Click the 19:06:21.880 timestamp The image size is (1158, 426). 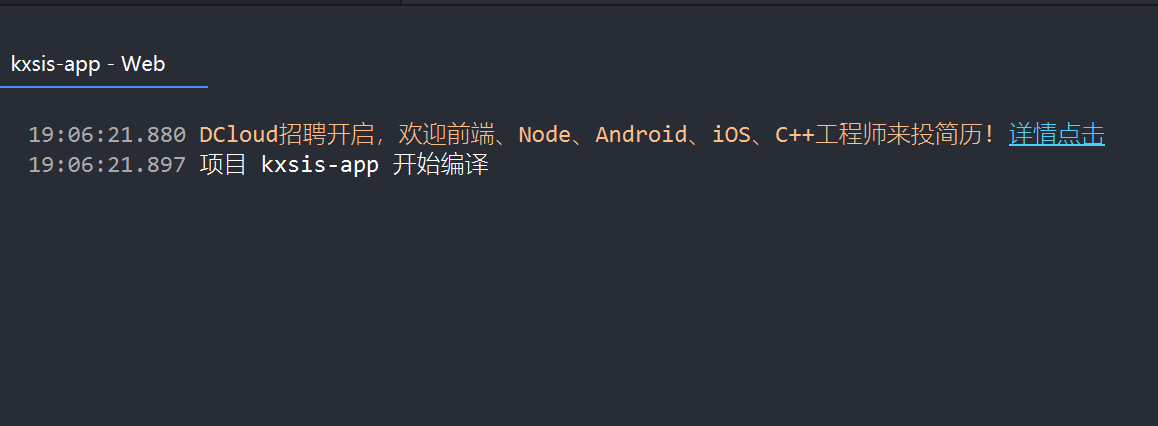tap(107, 135)
